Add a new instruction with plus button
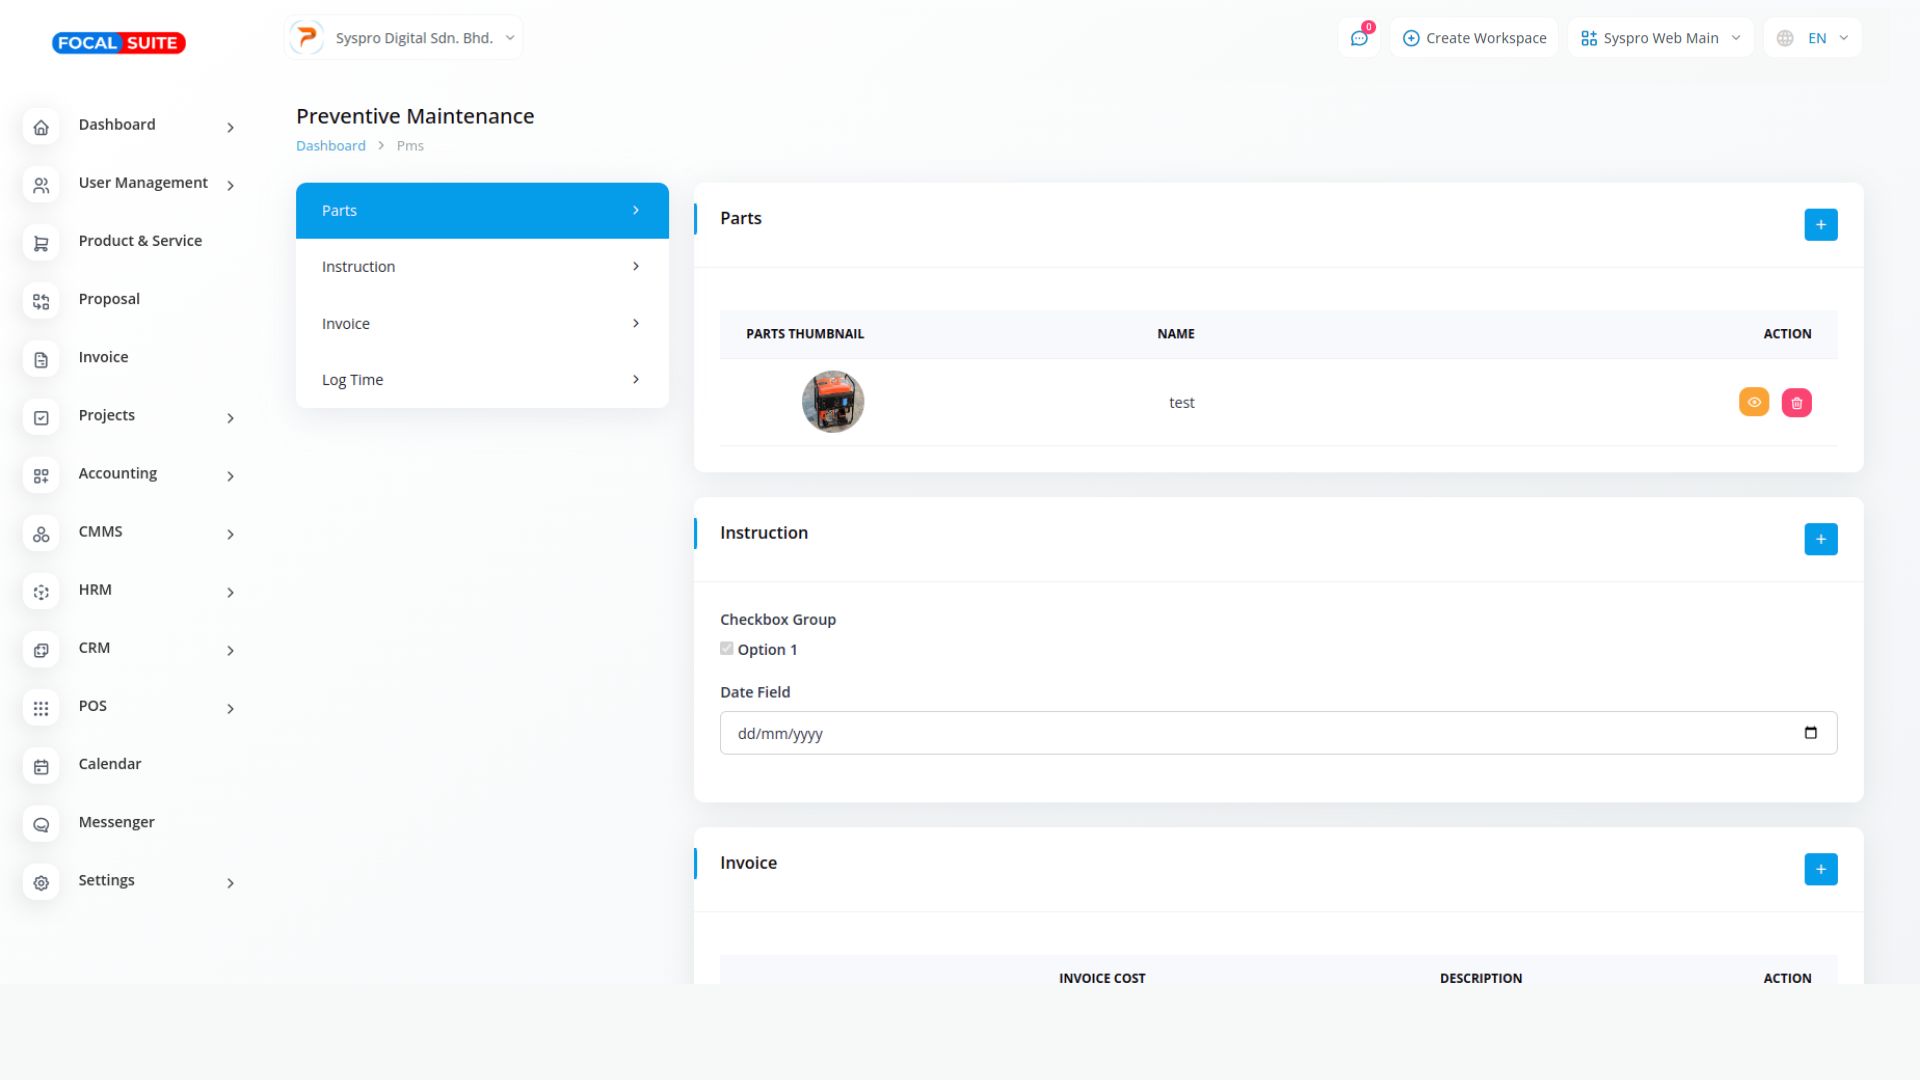This screenshot has width=1920, height=1080. pos(1820,540)
